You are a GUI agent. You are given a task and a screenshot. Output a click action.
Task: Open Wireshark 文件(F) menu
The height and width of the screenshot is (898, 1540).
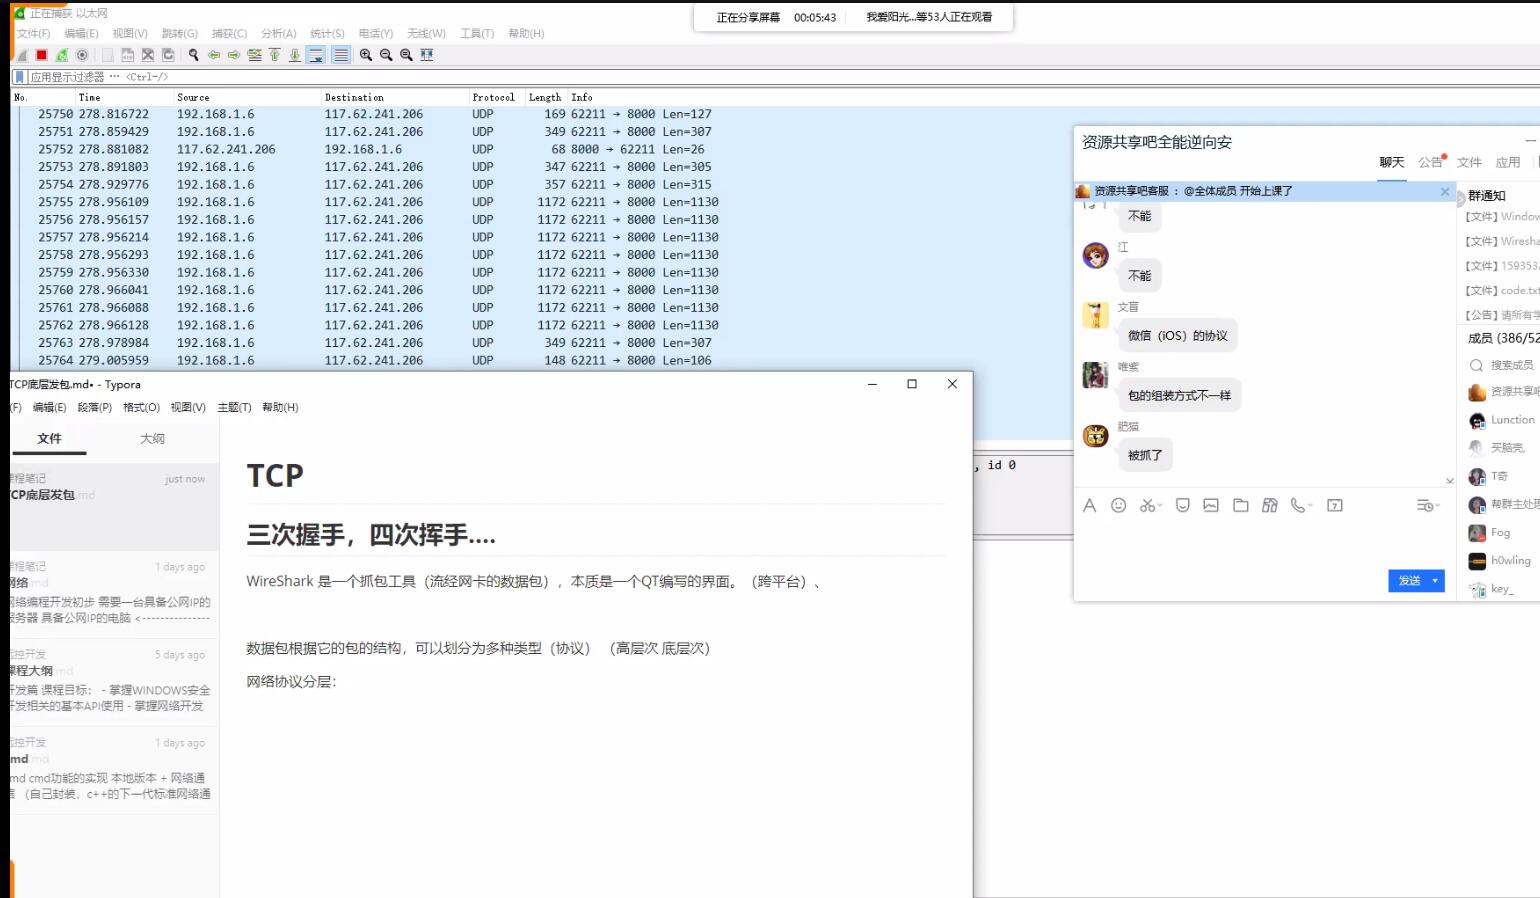(34, 33)
